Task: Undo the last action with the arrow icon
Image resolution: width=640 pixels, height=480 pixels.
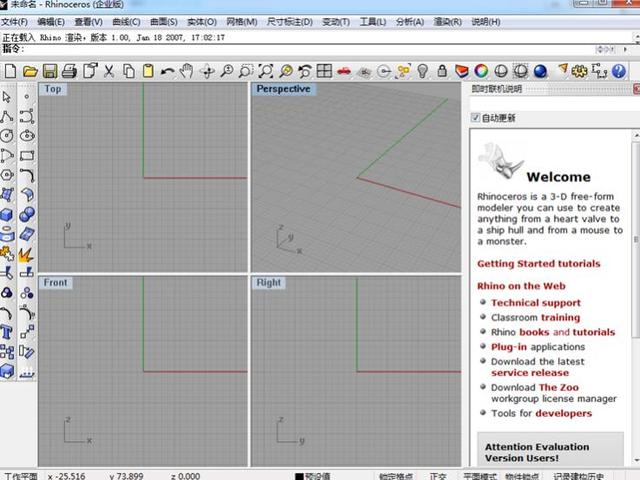Action: coord(167,72)
